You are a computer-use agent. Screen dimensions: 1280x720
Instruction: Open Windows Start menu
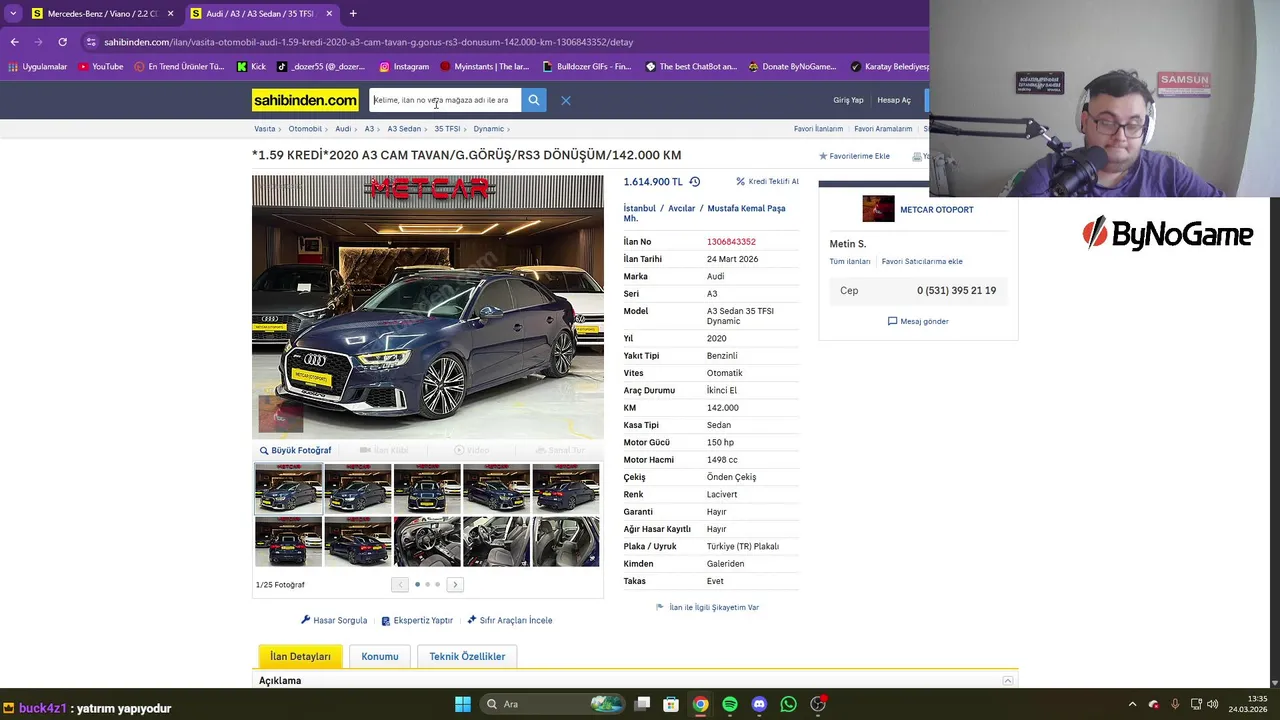click(x=462, y=704)
